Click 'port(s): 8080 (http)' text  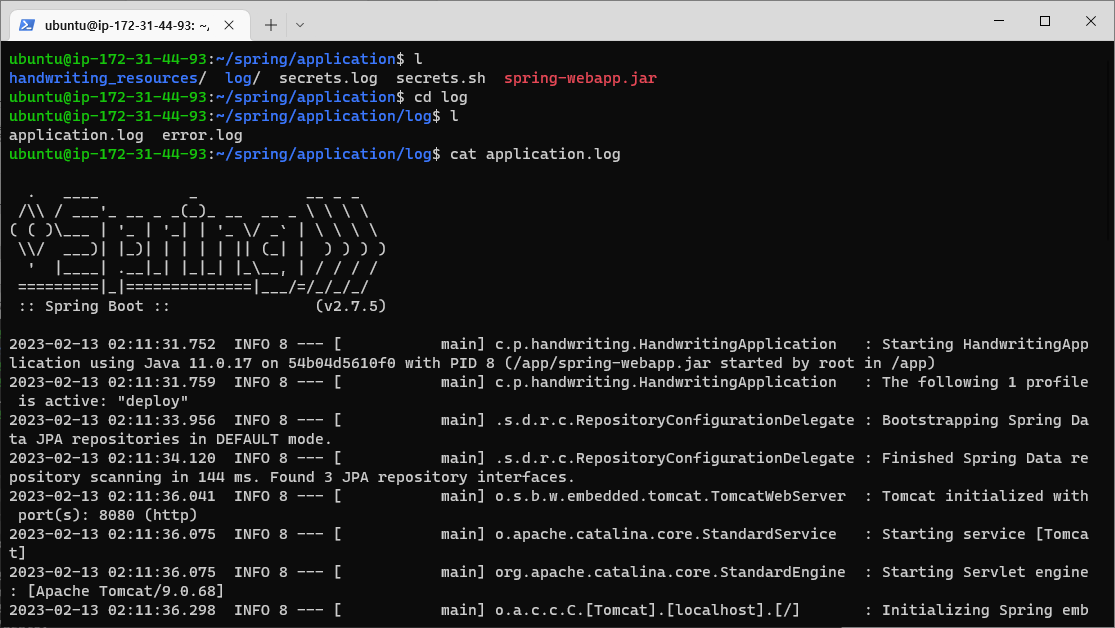[107, 515]
